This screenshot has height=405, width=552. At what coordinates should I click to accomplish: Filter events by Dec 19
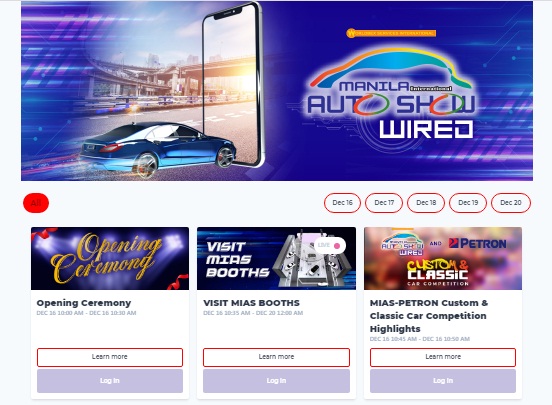click(x=468, y=203)
